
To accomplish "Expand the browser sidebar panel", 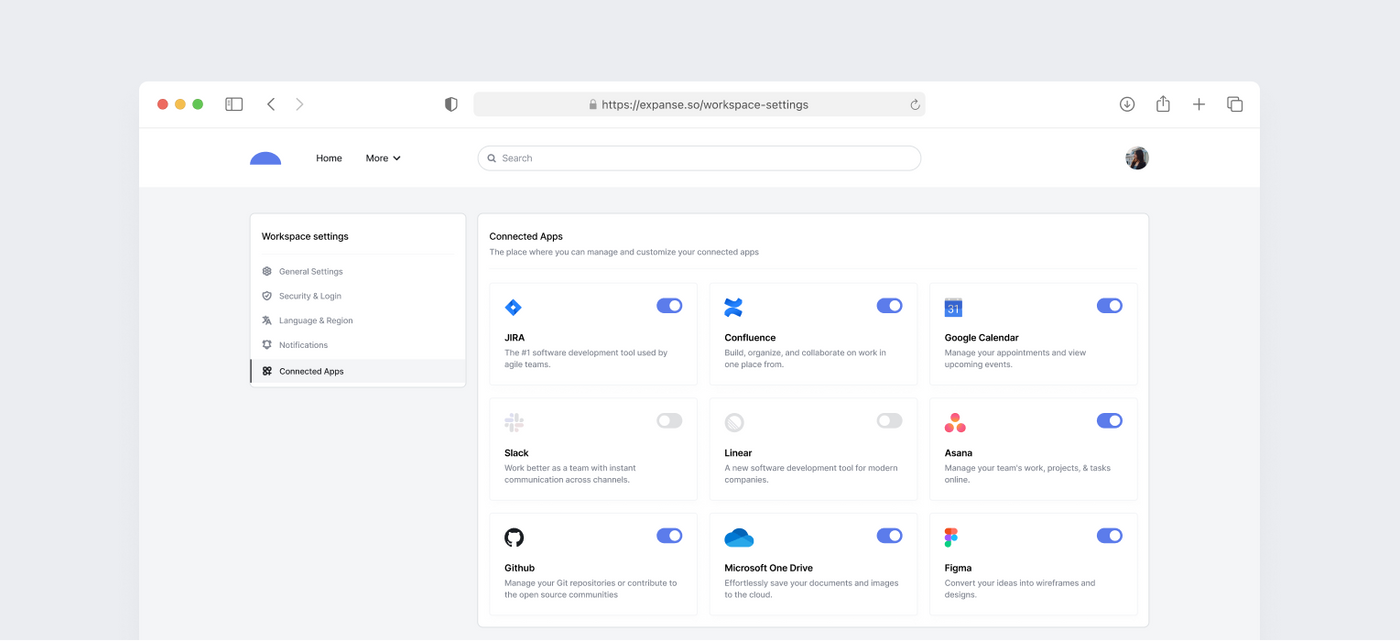I will pos(233,103).
